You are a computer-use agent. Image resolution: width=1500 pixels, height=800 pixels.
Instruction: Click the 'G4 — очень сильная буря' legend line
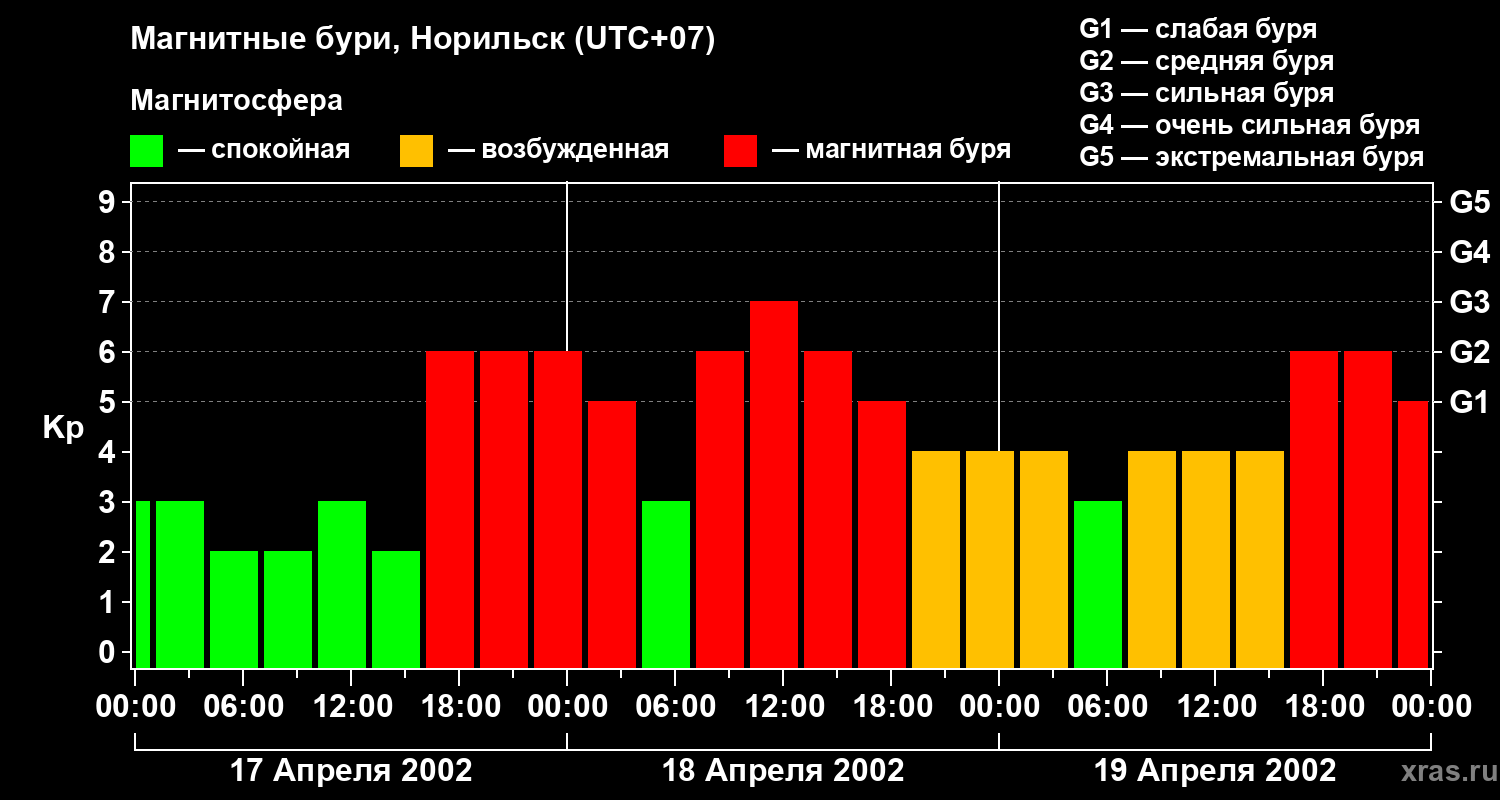(x=1250, y=125)
